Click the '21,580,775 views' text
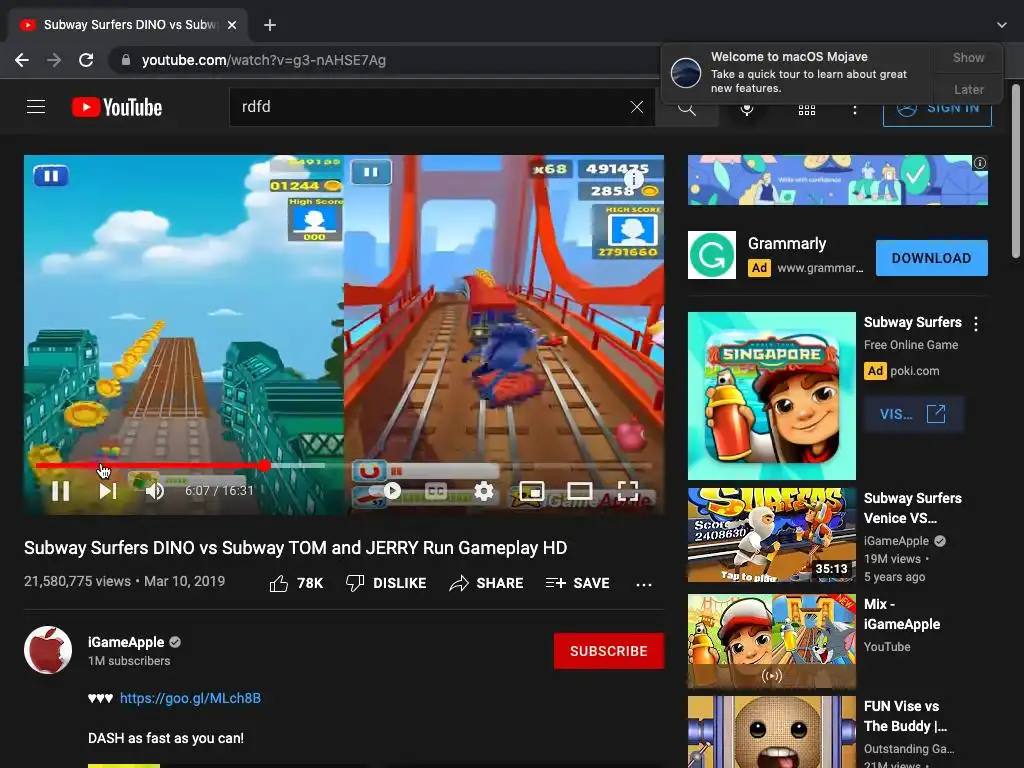 pyautogui.click(x=77, y=581)
